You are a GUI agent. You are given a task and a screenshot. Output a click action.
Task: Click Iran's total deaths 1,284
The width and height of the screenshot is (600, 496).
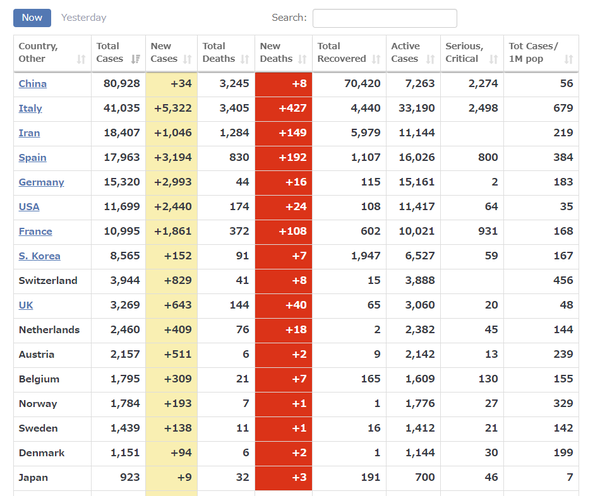[234, 133]
